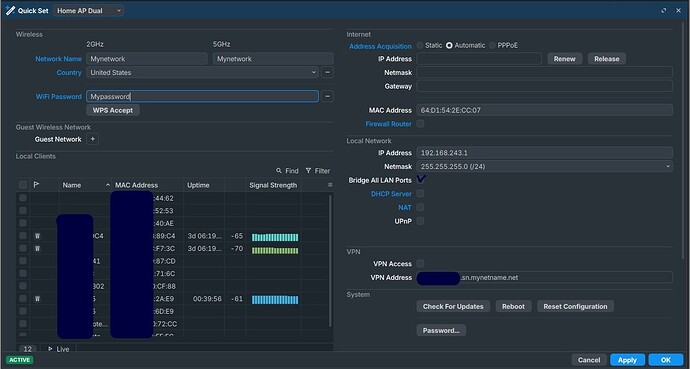Viewport: 690px width, 369px height.
Task: Click the 00:39:56 uptime cell
Action: pos(207,299)
